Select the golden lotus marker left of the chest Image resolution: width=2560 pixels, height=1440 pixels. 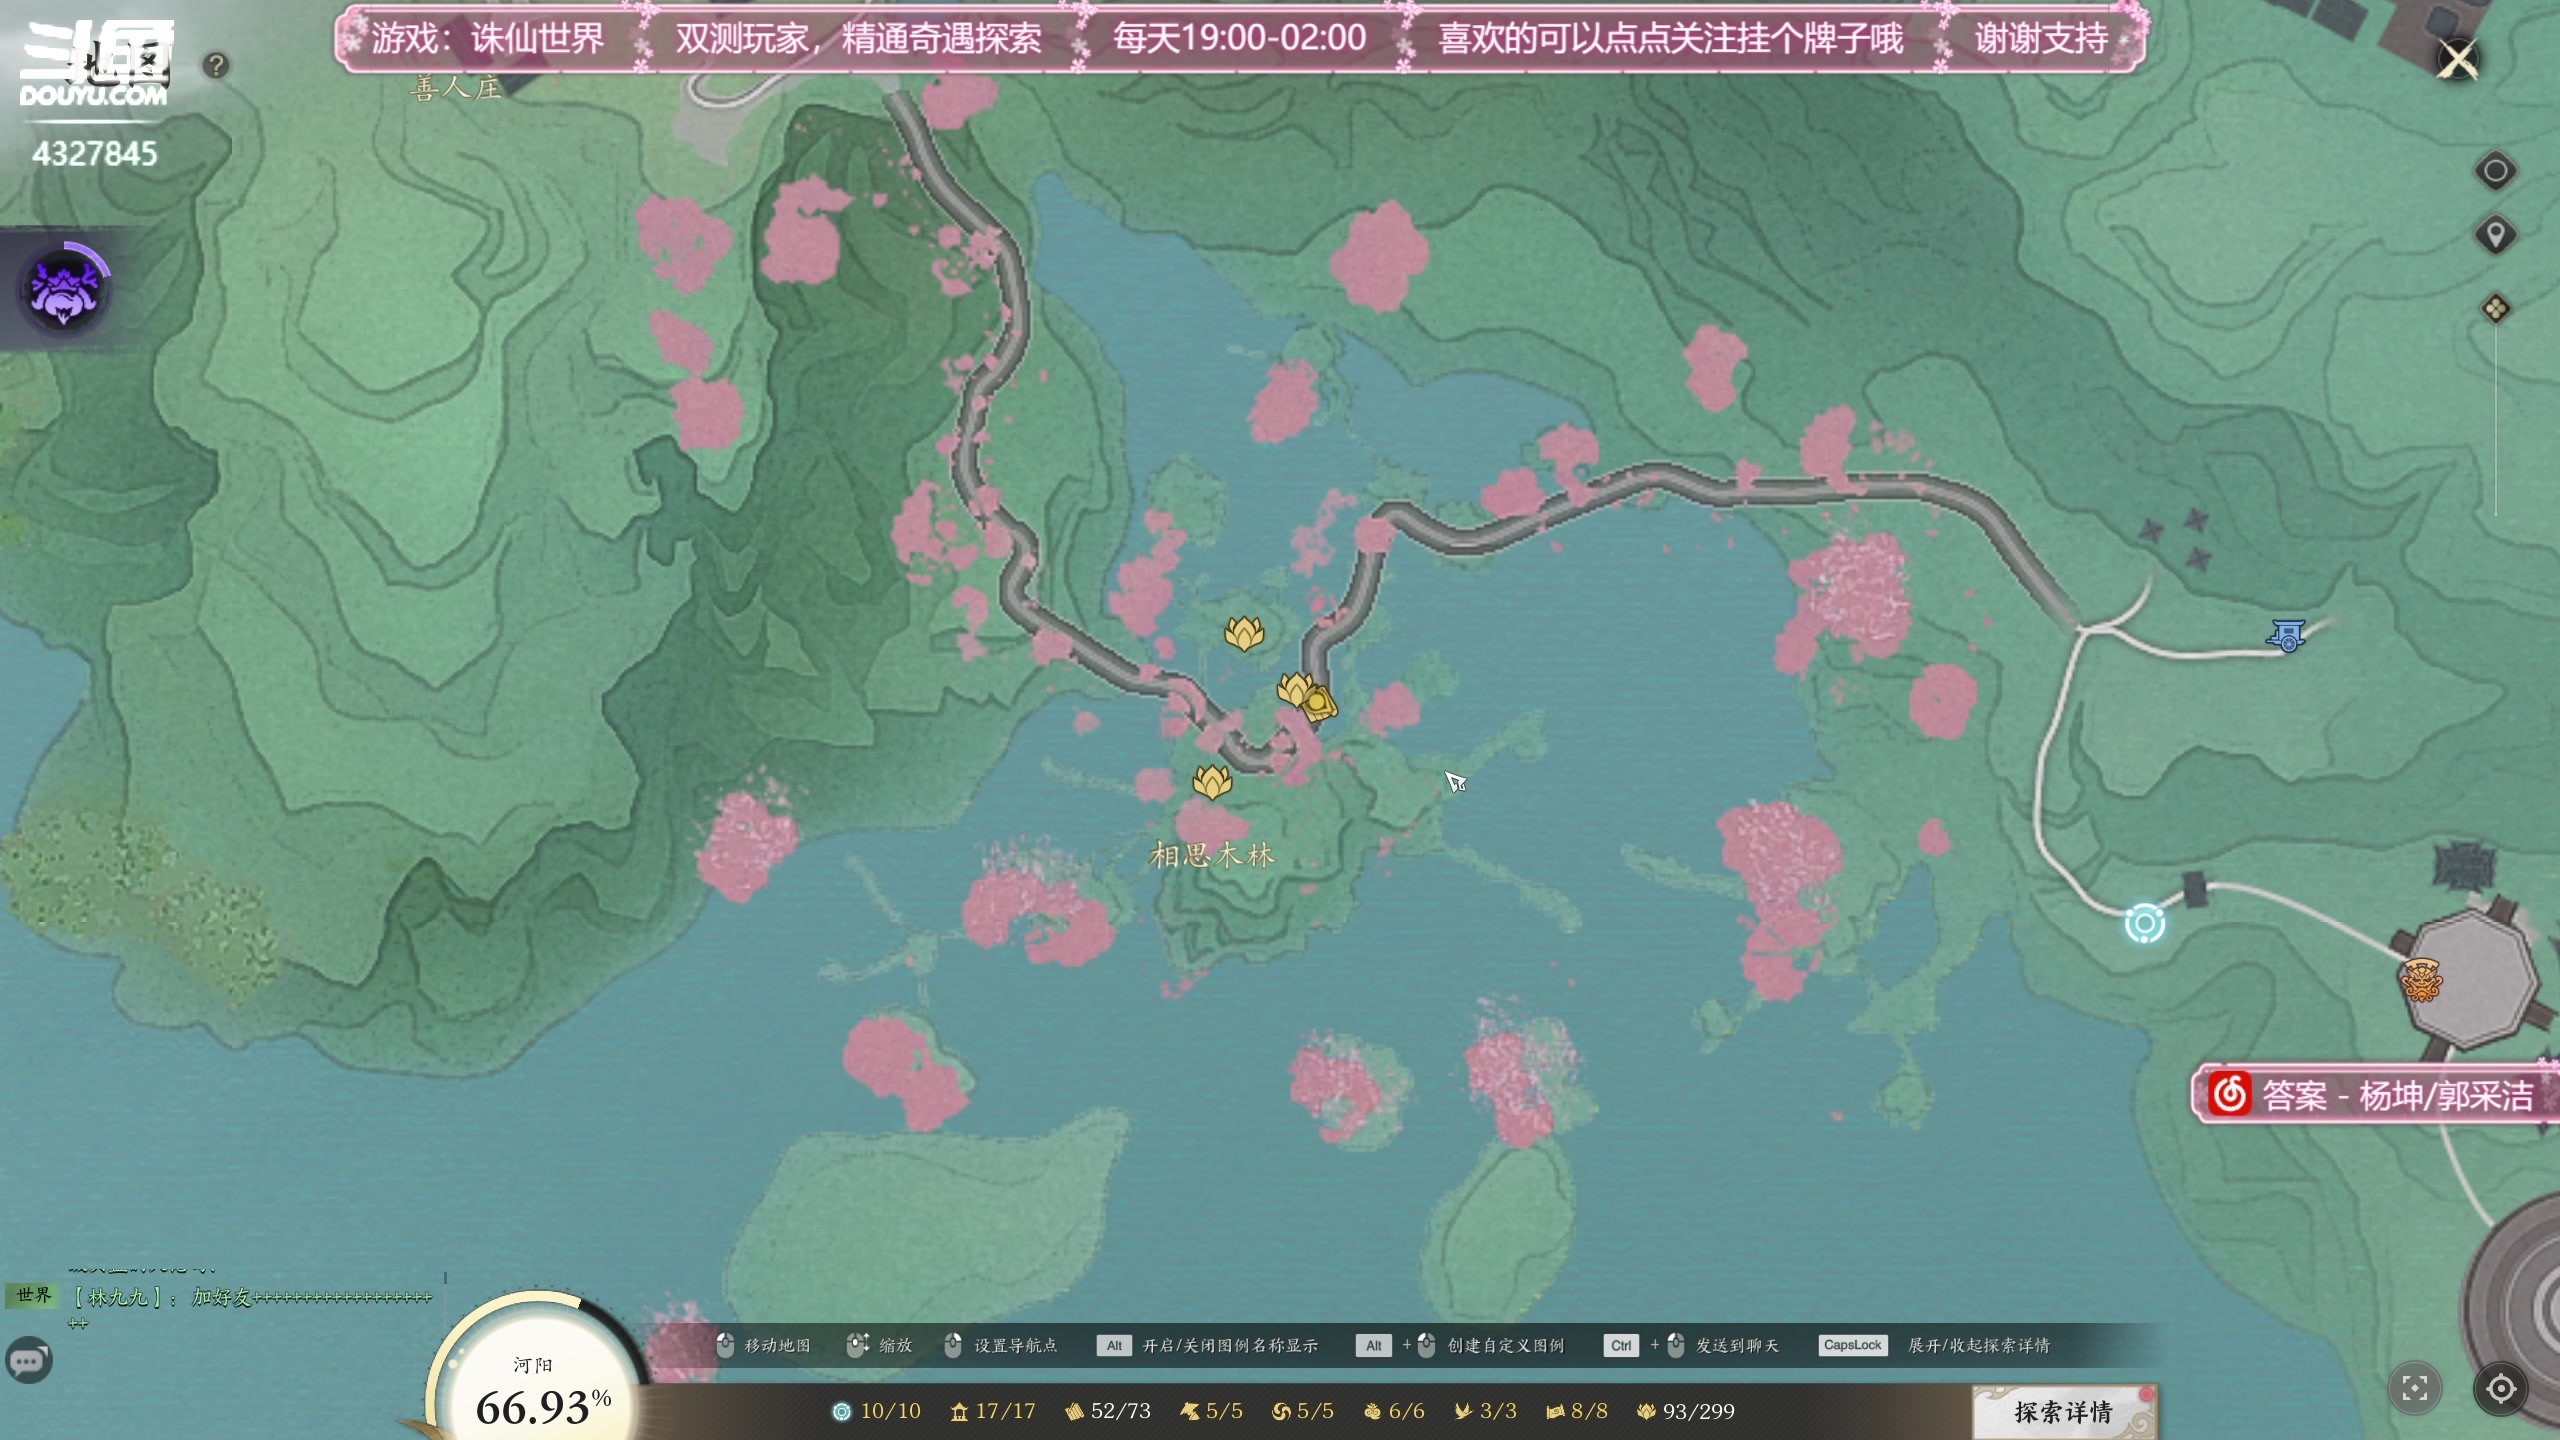click(x=1294, y=690)
